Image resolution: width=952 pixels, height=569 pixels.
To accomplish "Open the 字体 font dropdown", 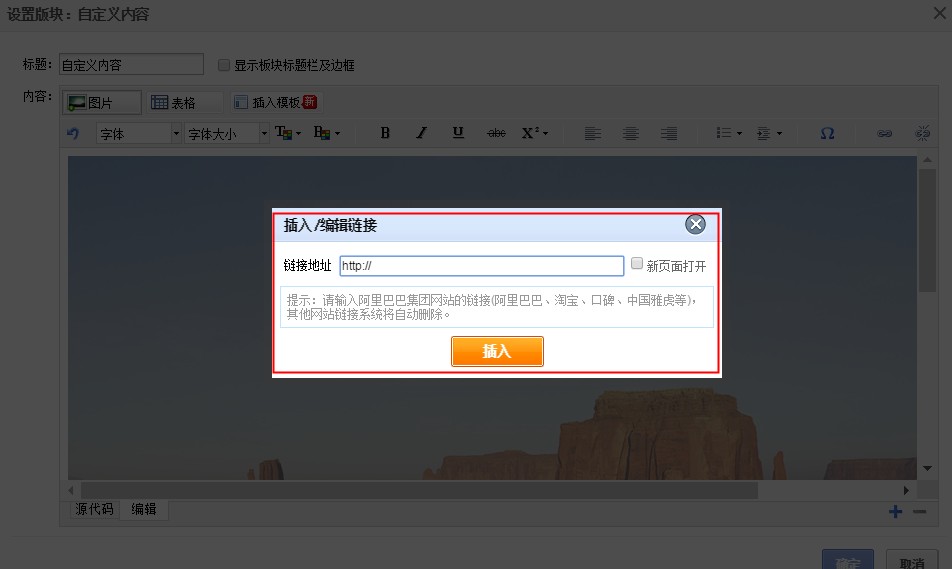I will [139, 133].
